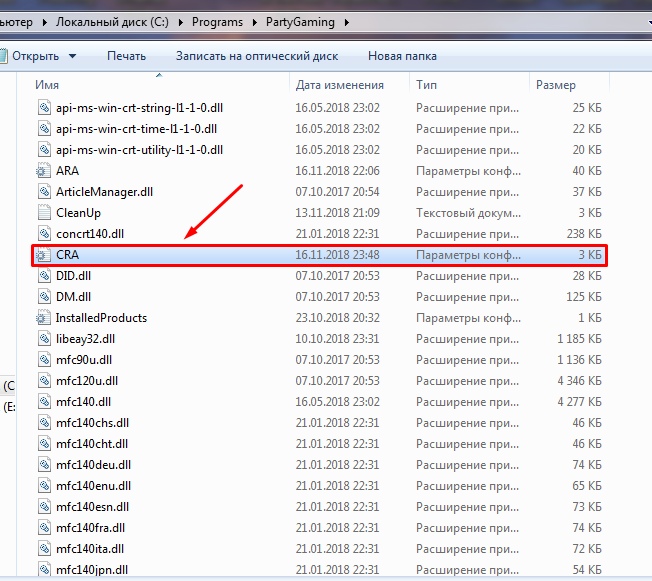Click the mfc90u.dll file icon
The width and height of the screenshot is (652, 581).
pos(44,359)
